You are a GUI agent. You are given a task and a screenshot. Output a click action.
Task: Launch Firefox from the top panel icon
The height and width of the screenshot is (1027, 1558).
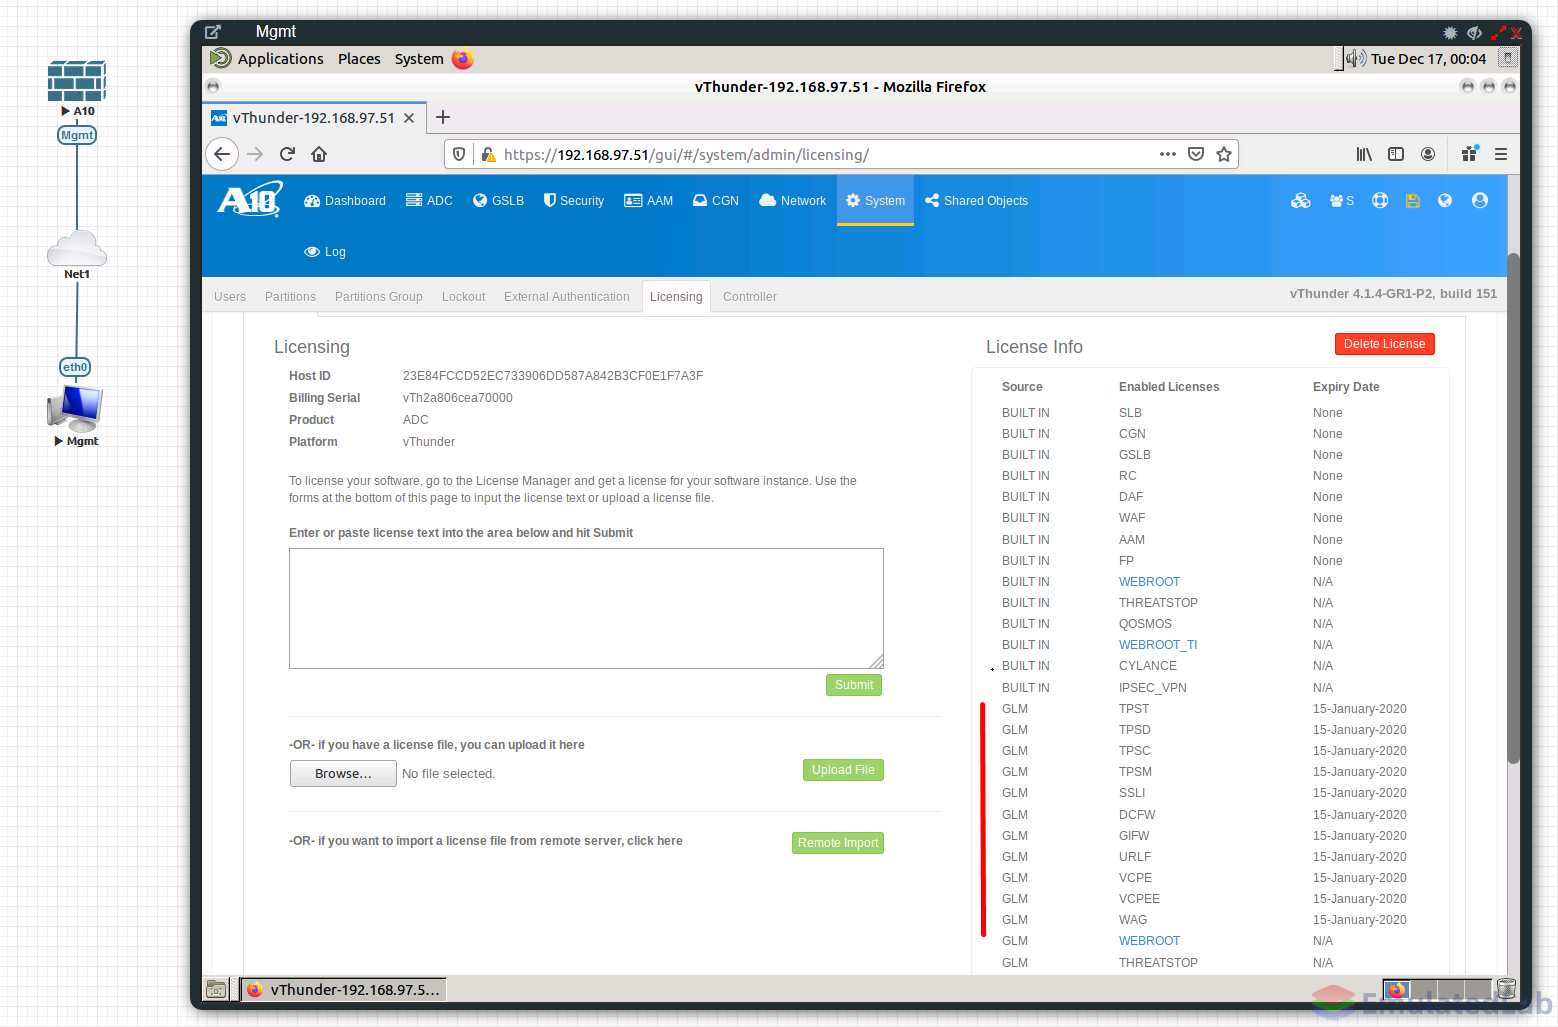(462, 58)
